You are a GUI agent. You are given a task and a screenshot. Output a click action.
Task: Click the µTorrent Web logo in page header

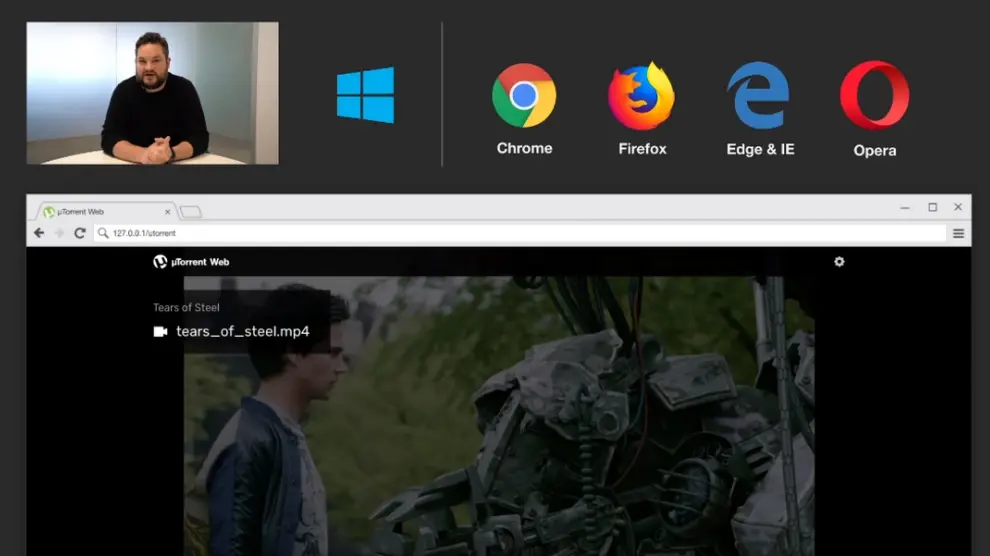pos(191,262)
